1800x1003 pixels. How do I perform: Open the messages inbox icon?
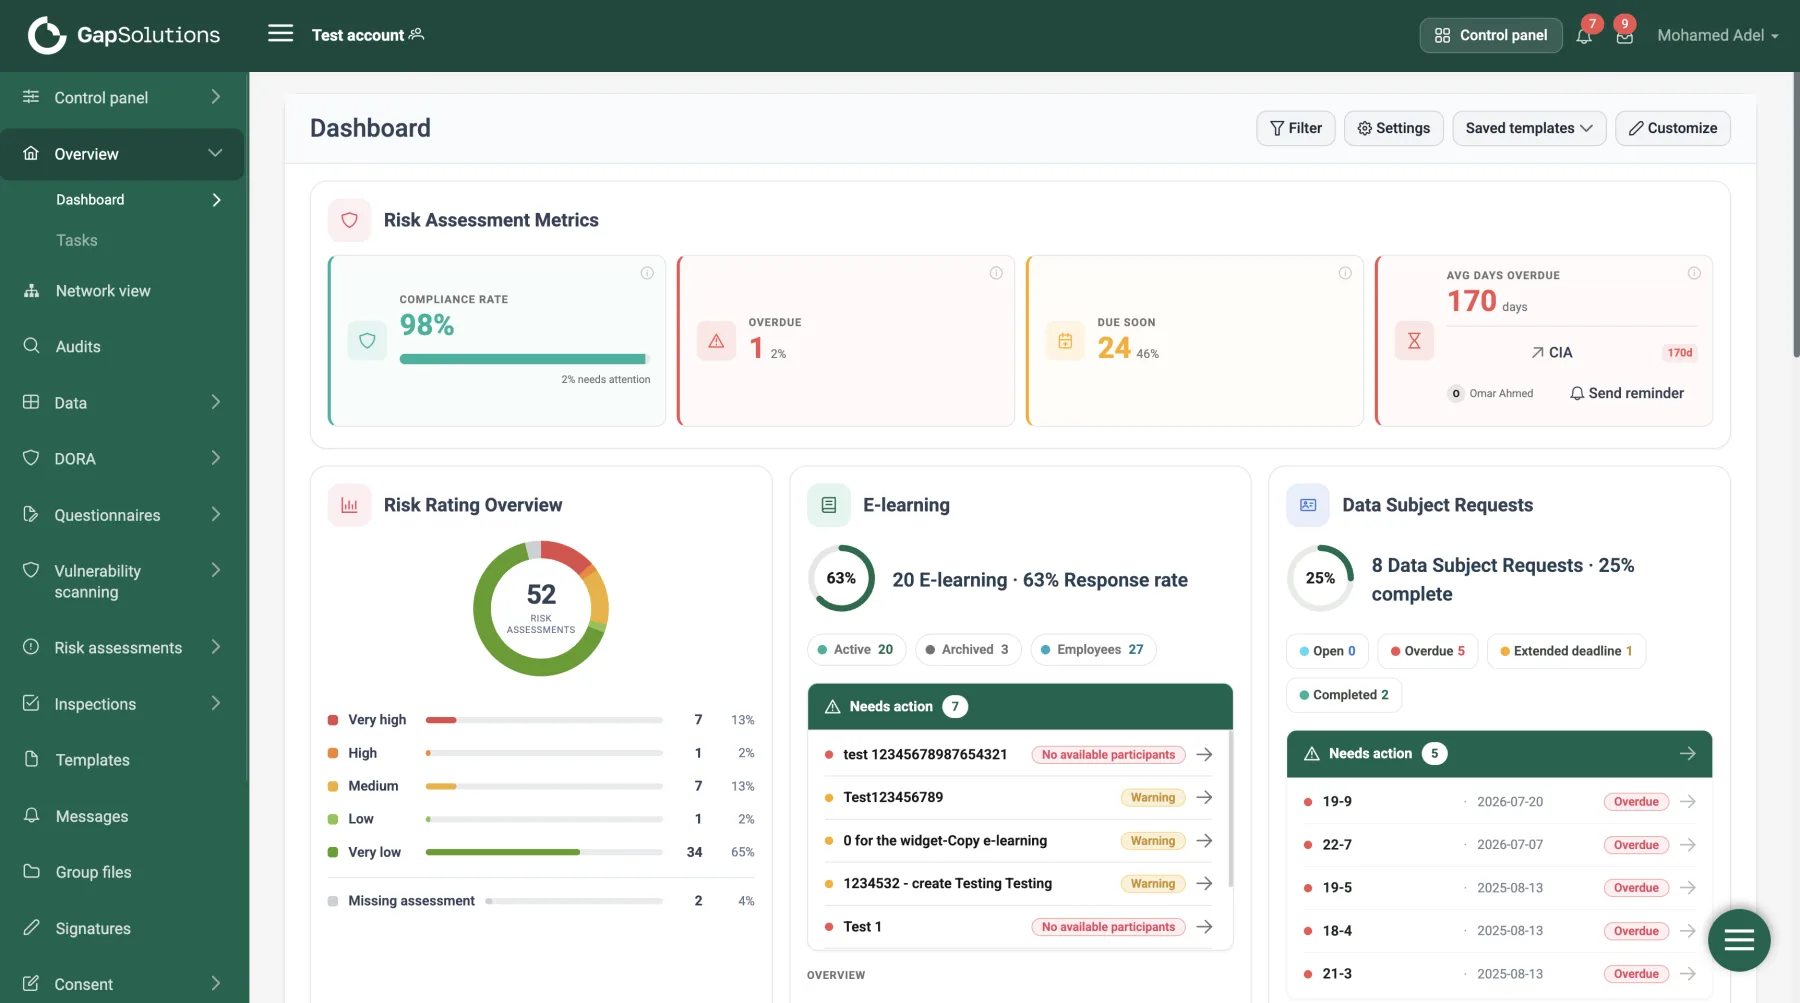1625,36
